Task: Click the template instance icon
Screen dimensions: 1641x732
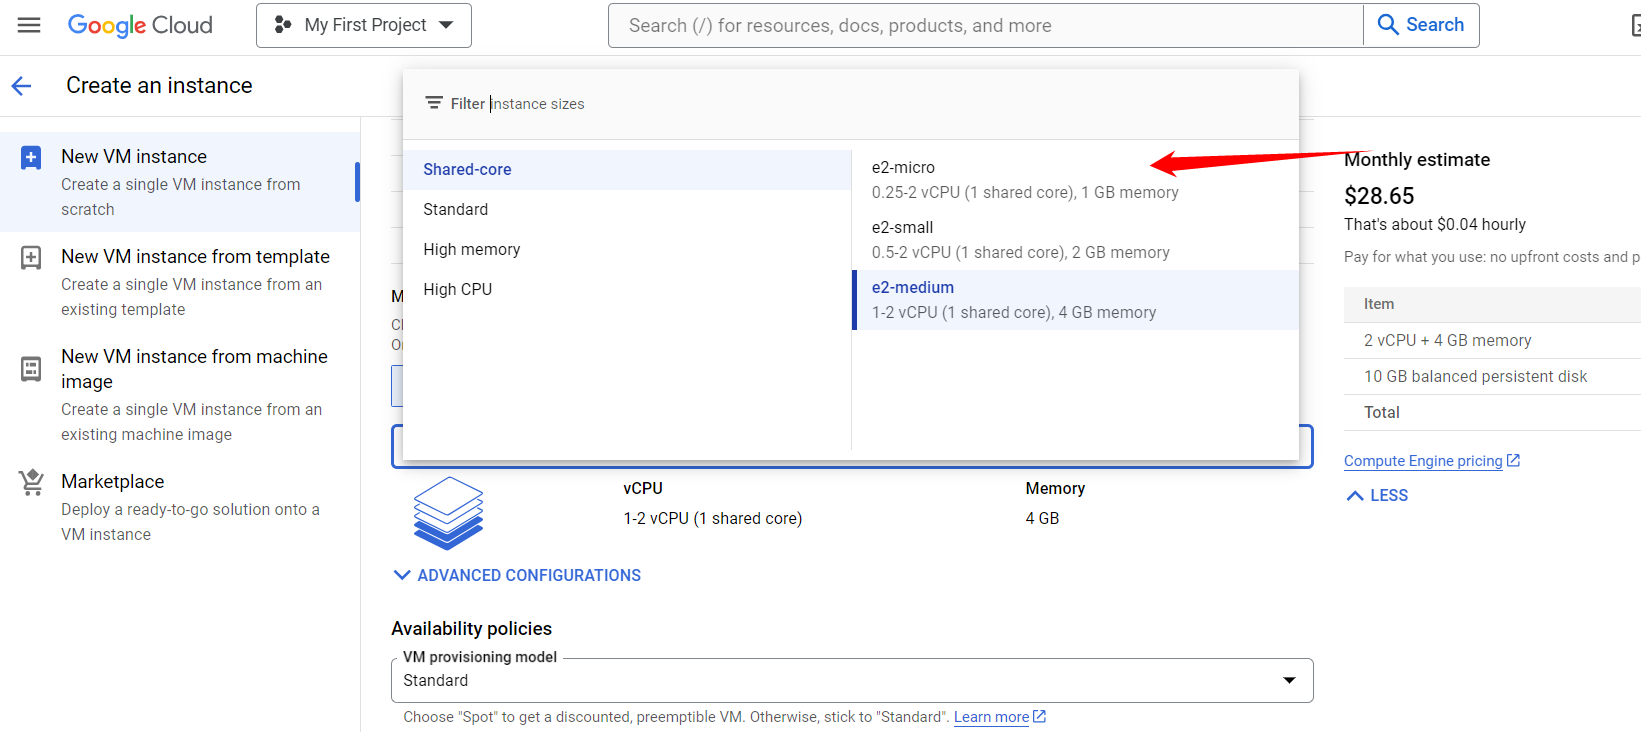Action: [31, 257]
